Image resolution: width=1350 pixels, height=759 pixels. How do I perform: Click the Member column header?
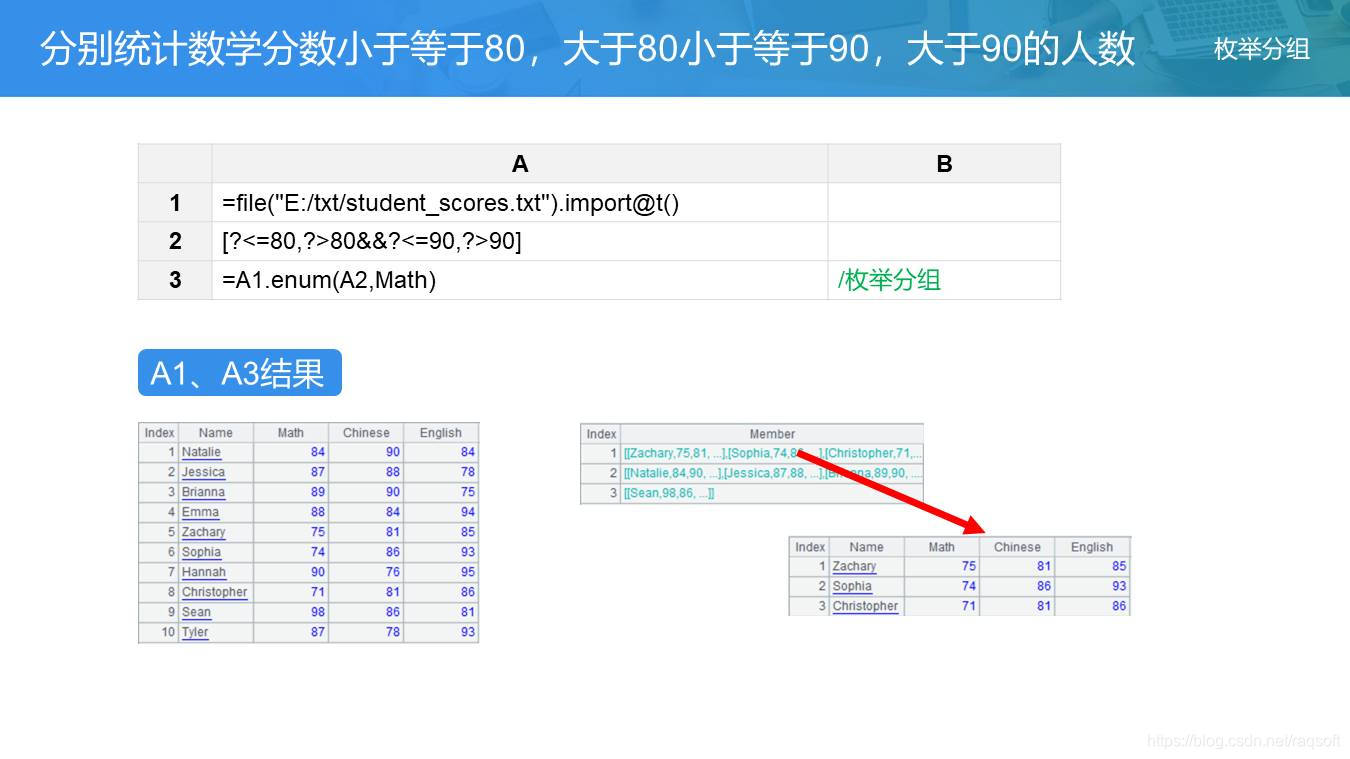772,434
